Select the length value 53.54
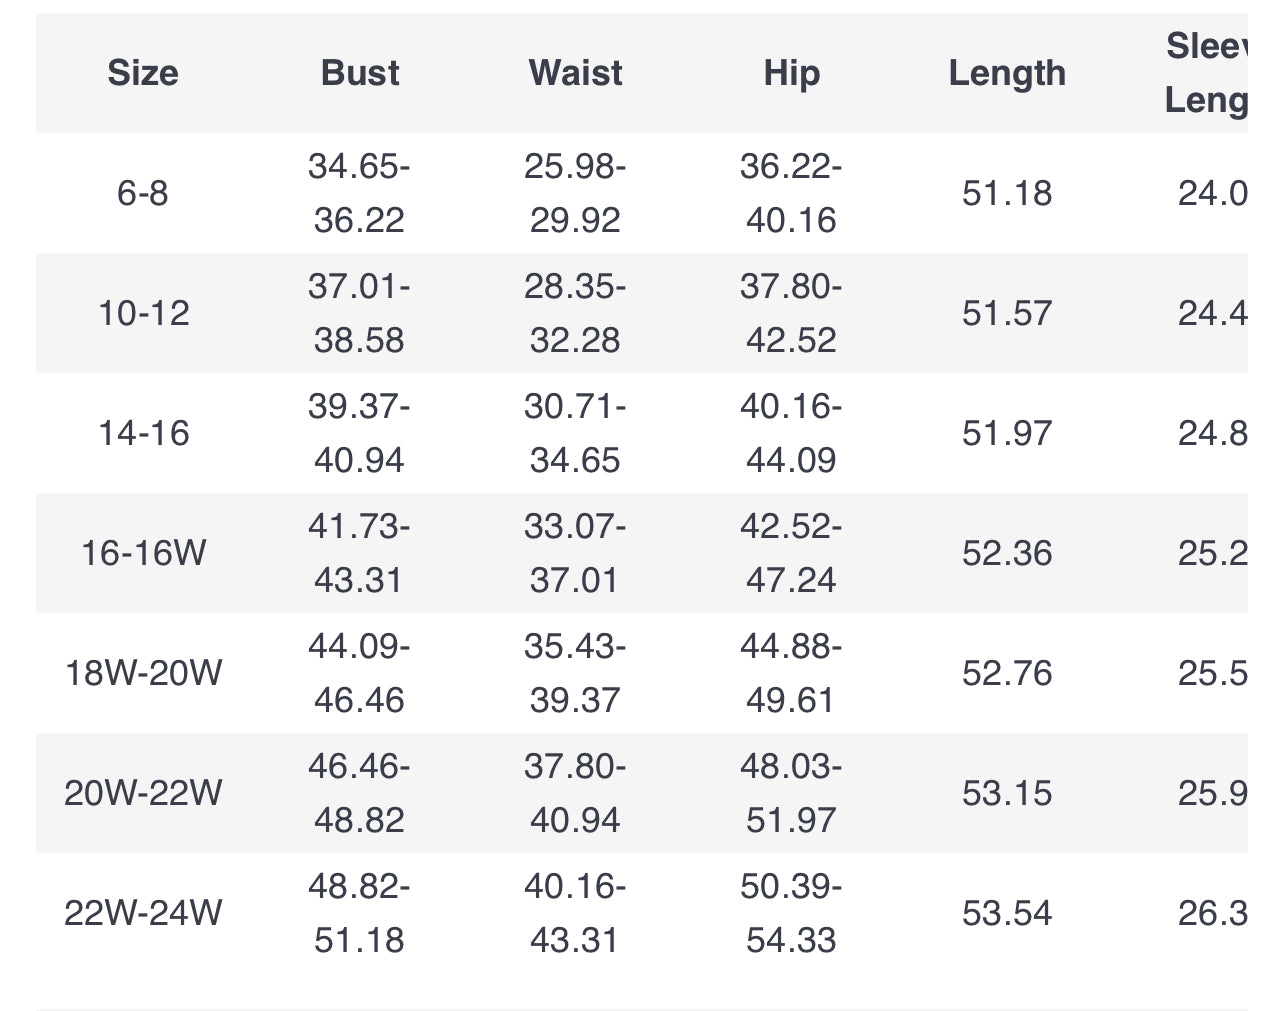The image size is (1284, 1011). coord(1007,913)
